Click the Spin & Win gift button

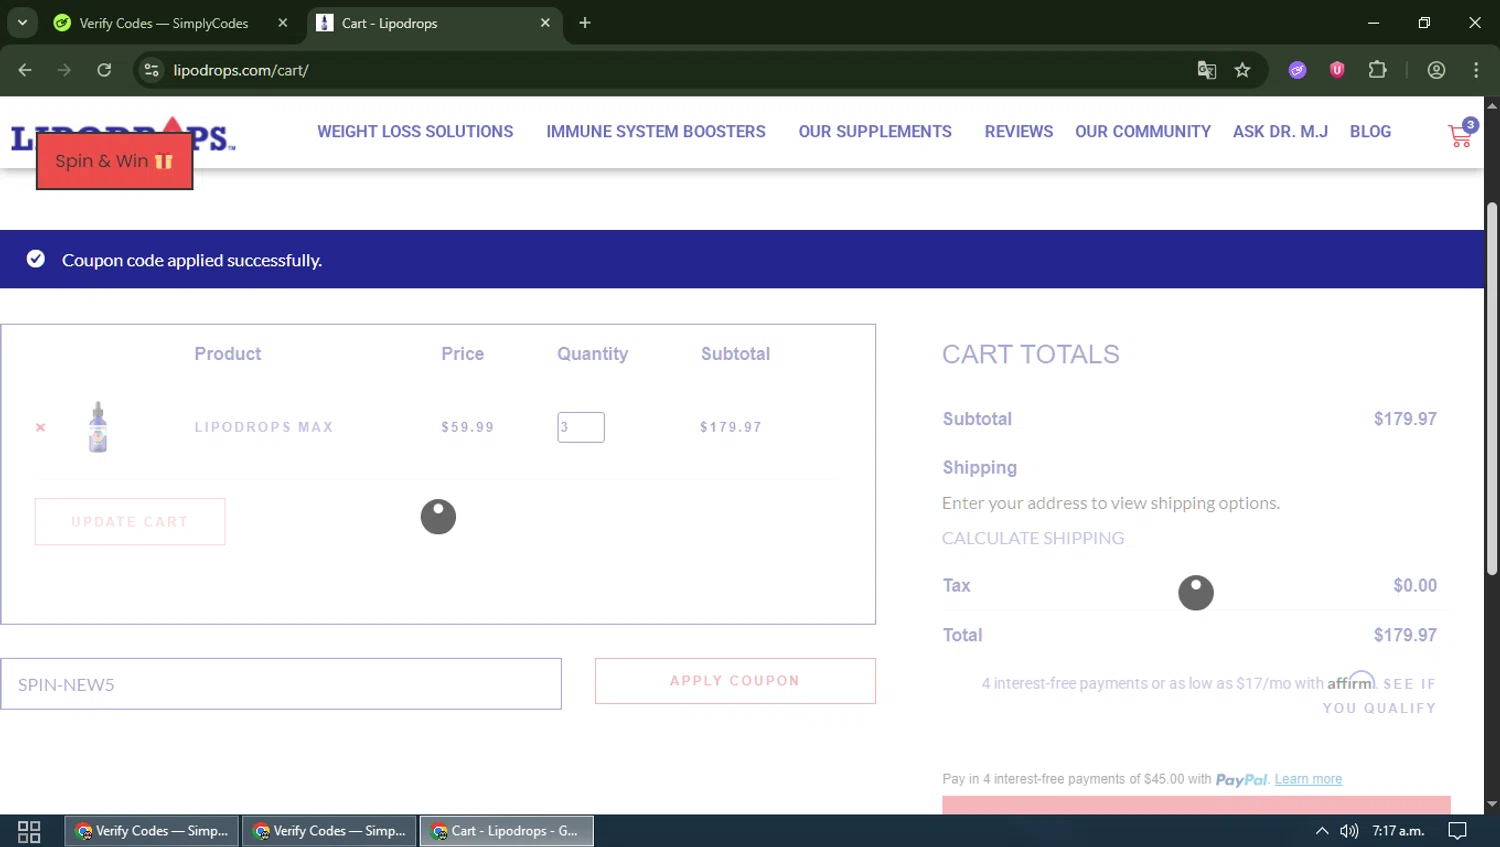click(x=115, y=161)
